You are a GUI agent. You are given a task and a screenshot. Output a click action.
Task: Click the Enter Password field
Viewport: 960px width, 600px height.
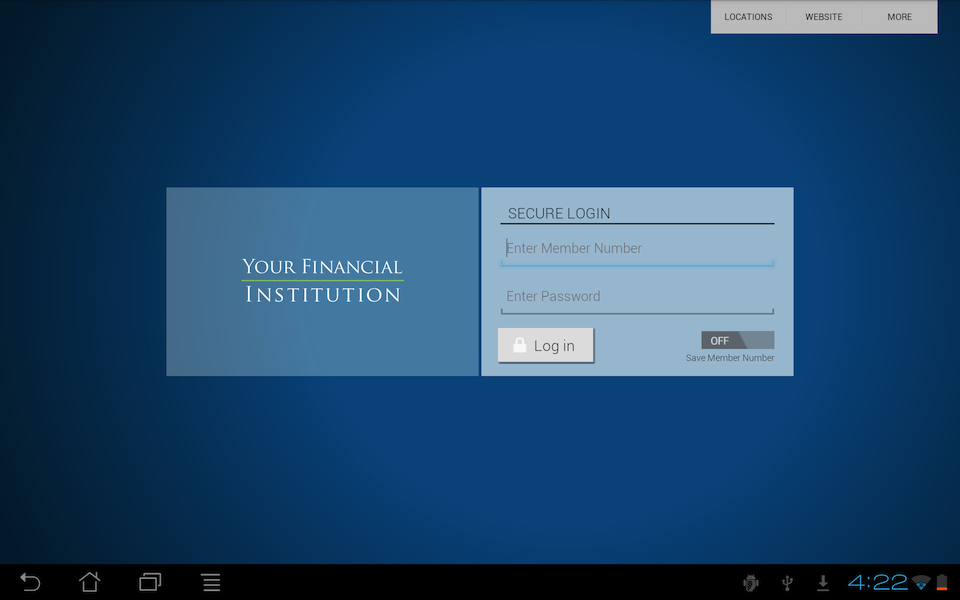tap(637, 296)
